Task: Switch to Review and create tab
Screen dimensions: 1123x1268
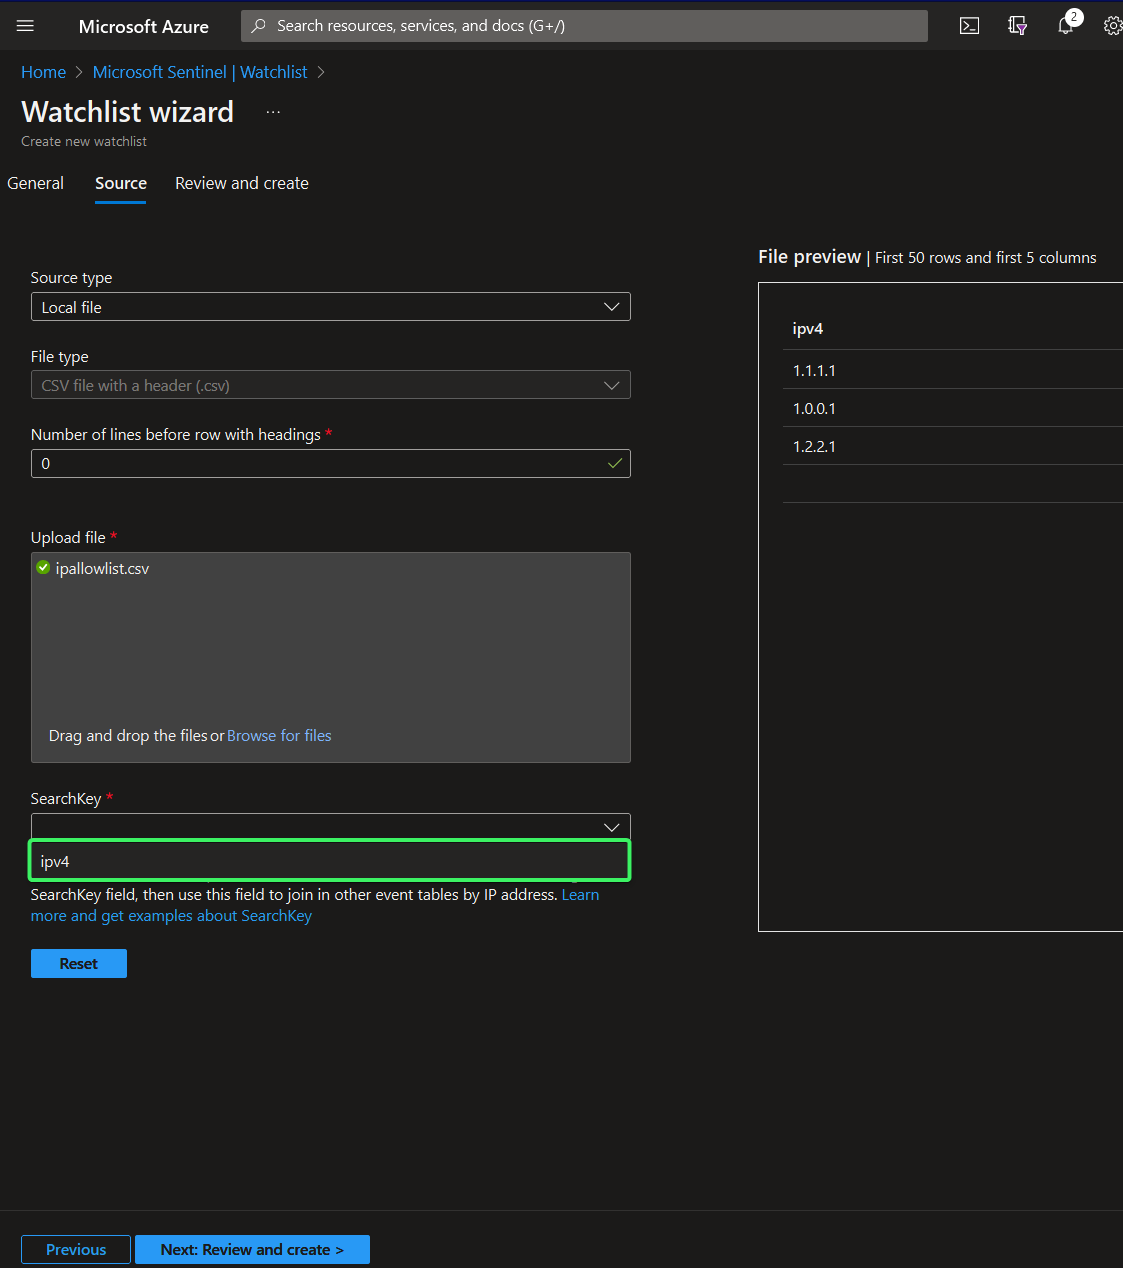Action: [x=242, y=183]
